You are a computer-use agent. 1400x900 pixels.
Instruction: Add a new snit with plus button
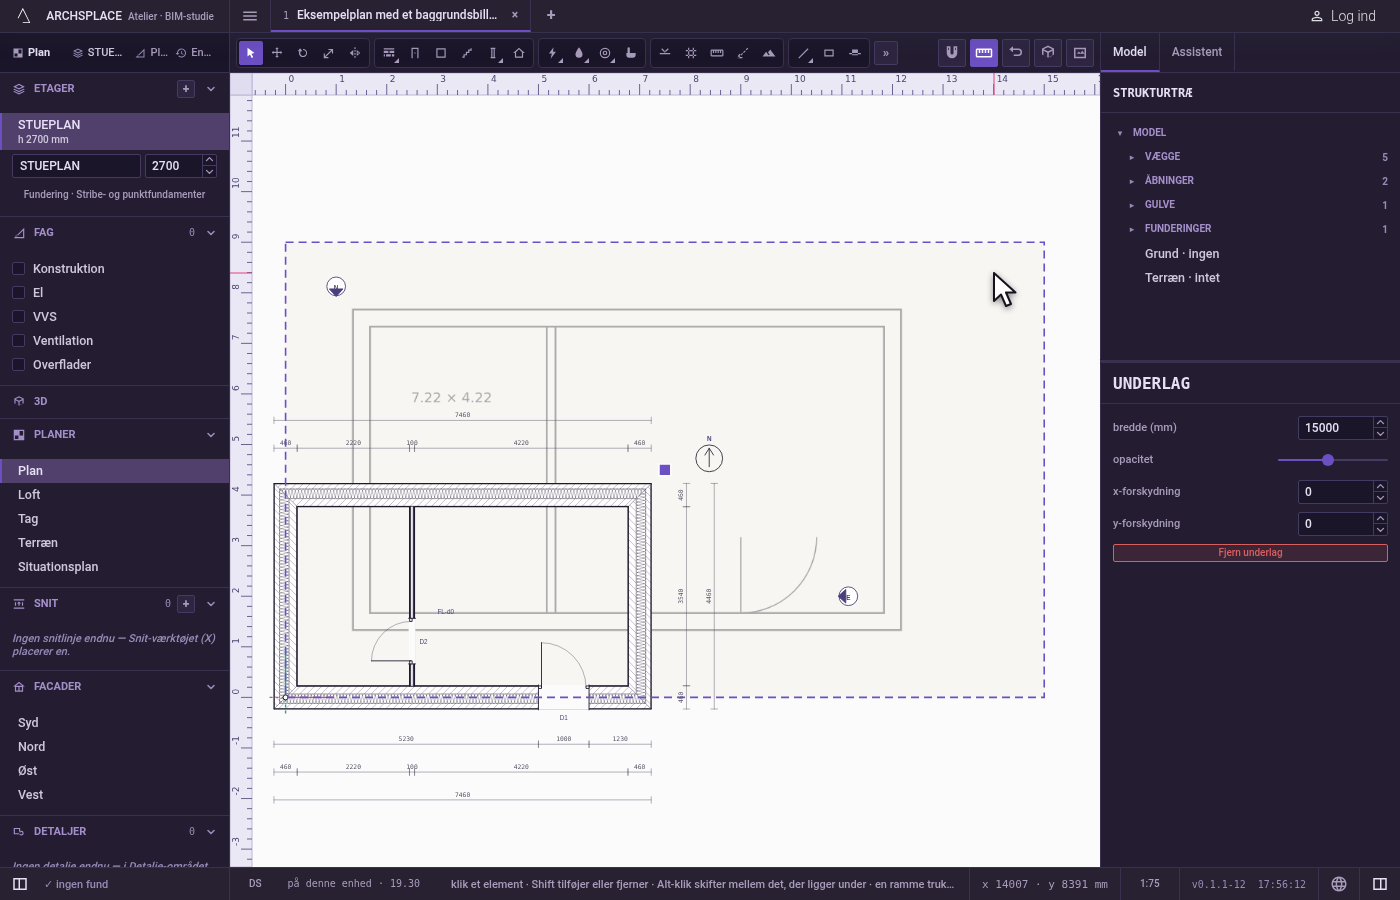(x=186, y=604)
